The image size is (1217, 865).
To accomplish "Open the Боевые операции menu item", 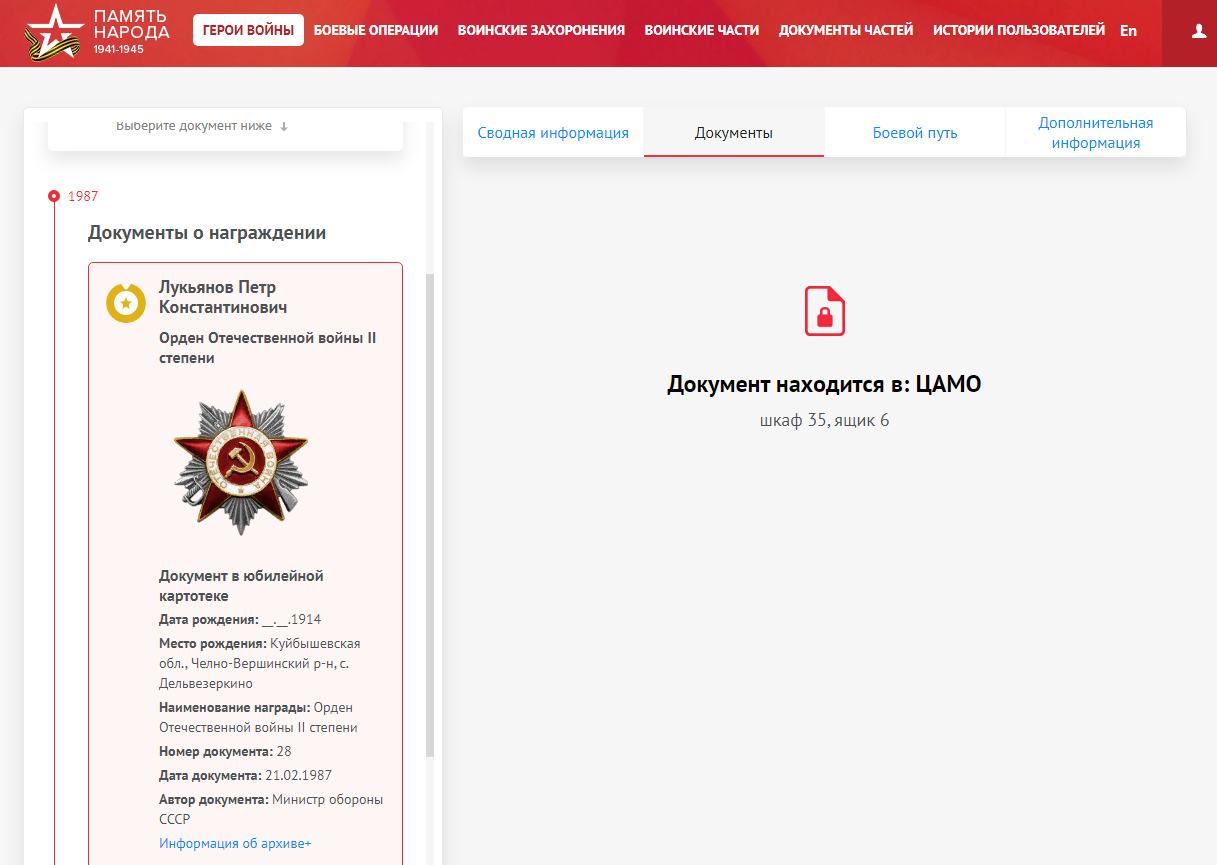I will pyautogui.click(x=376, y=30).
